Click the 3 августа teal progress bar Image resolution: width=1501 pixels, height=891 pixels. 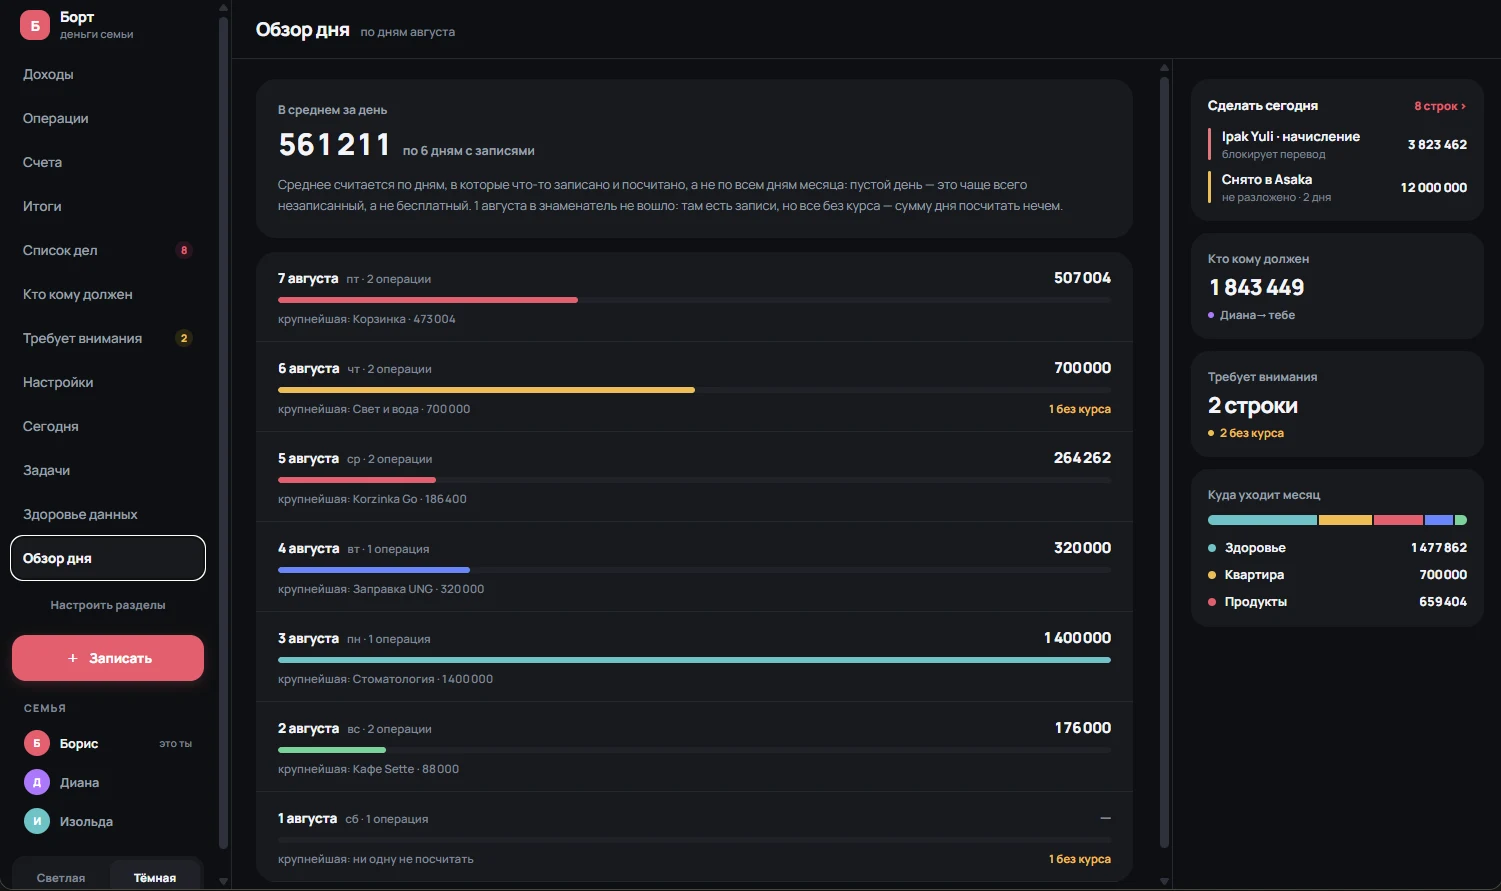(x=694, y=660)
